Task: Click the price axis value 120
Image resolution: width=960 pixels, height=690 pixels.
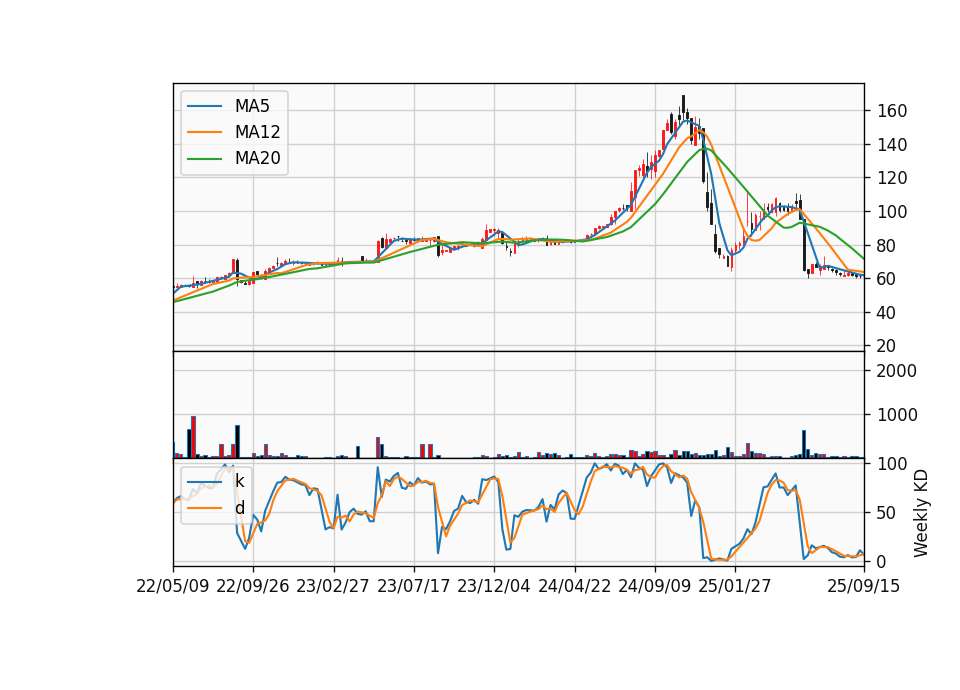Action: pos(892,178)
